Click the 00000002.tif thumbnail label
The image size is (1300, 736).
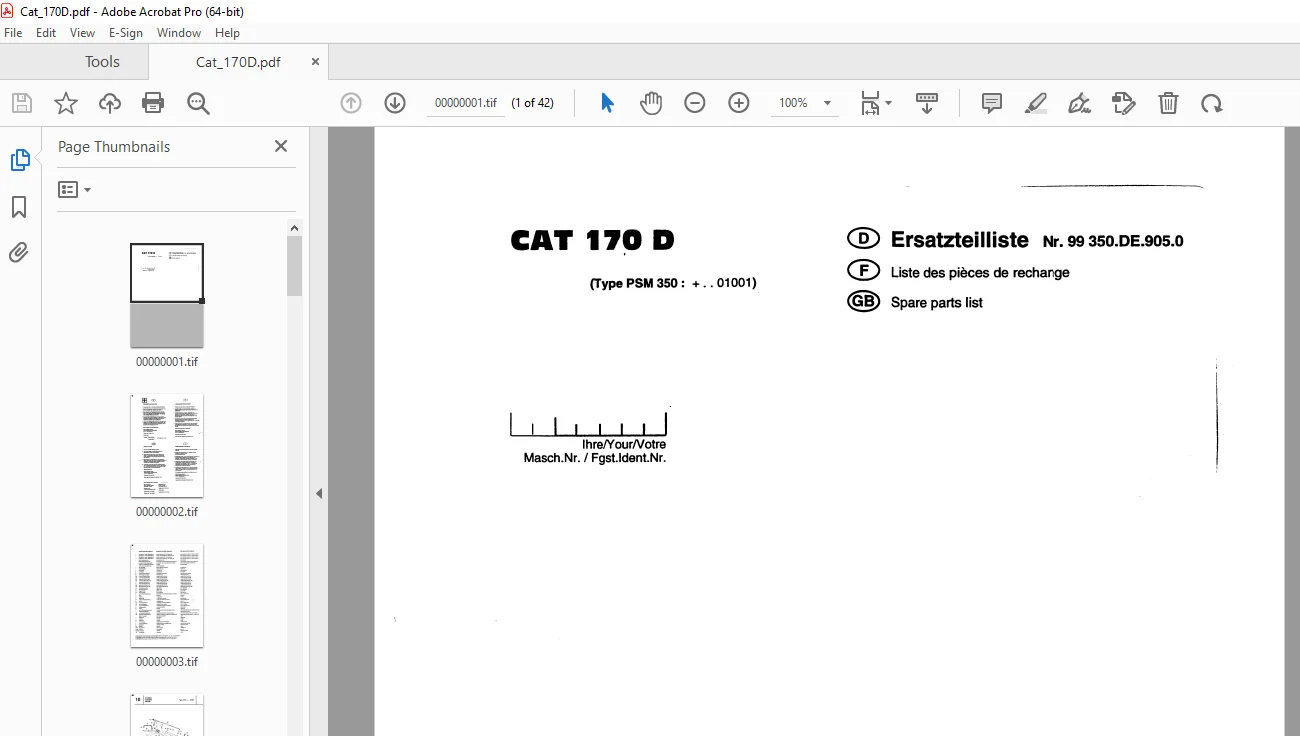coord(167,512)
